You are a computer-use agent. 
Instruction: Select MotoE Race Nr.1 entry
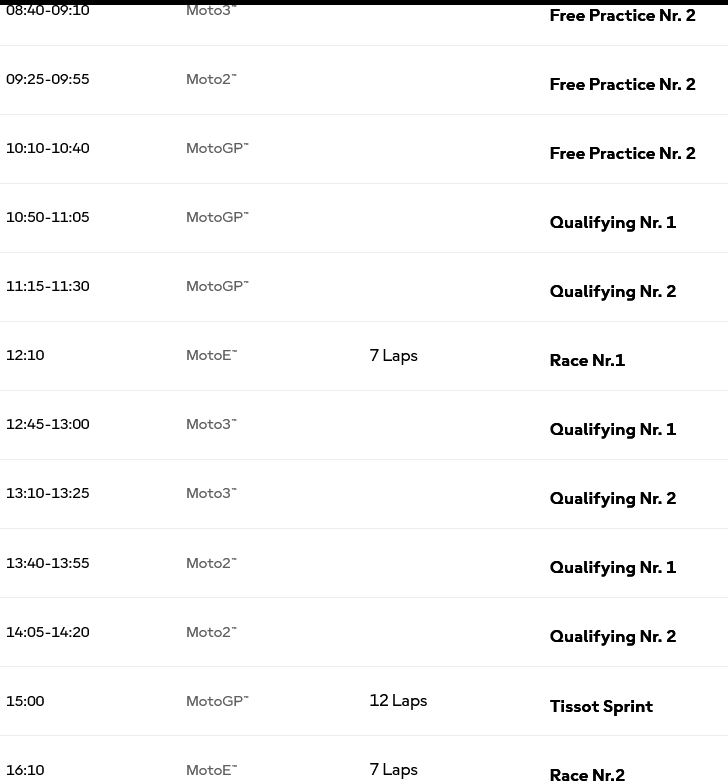[588, 360]
